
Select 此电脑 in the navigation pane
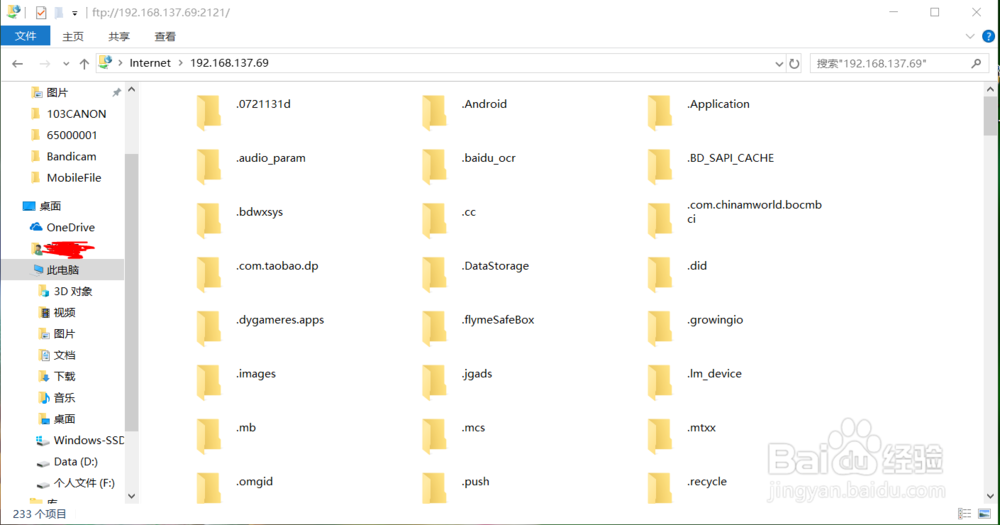point(62,270)
